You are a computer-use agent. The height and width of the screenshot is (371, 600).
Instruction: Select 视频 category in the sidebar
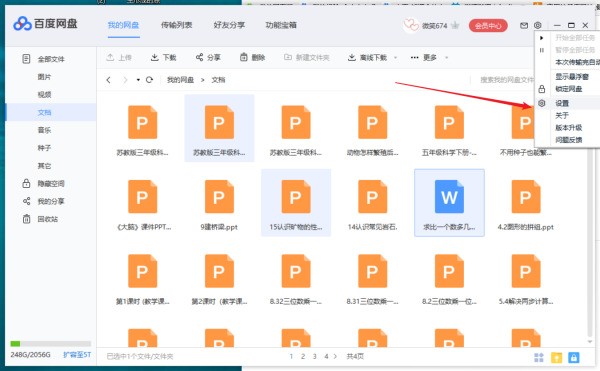44,94
